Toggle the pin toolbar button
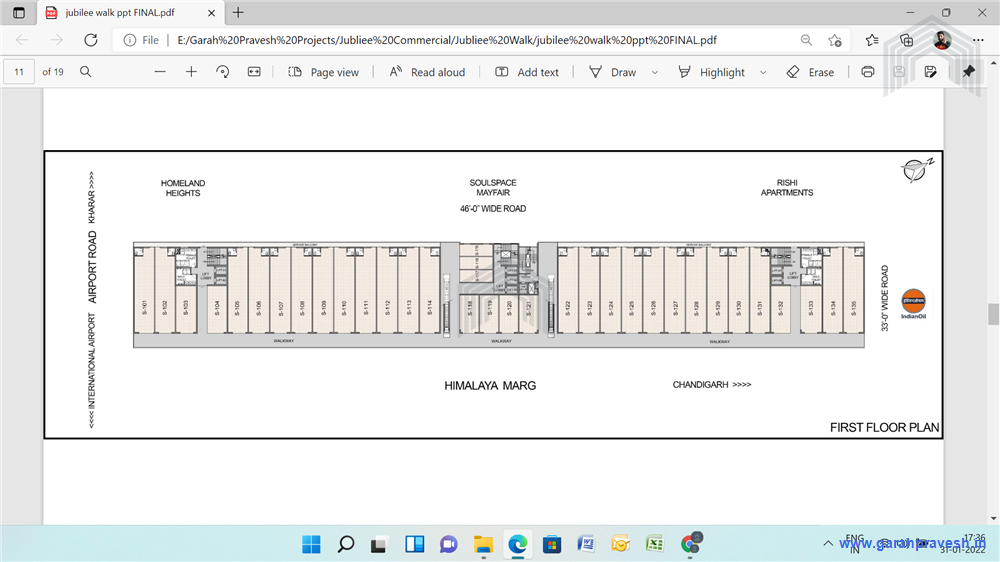The width and height of the screenshot is (1000, 562). (x=968, y=72)
